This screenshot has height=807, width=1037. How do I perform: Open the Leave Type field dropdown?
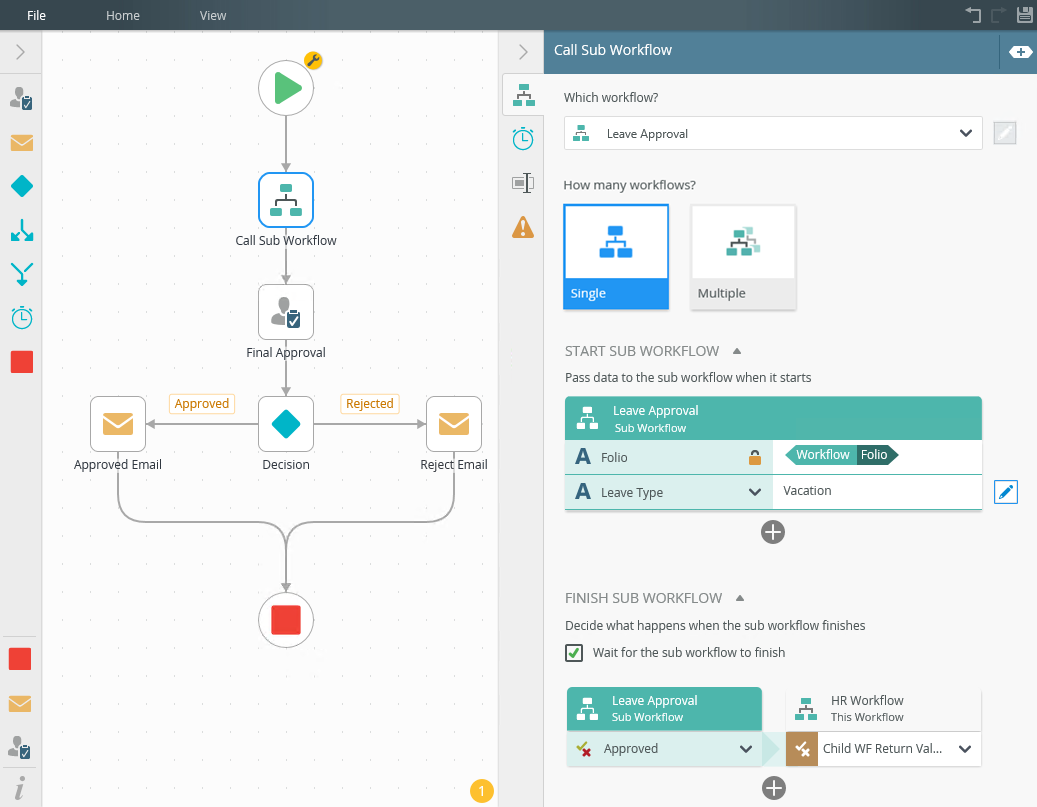(755, 492)
